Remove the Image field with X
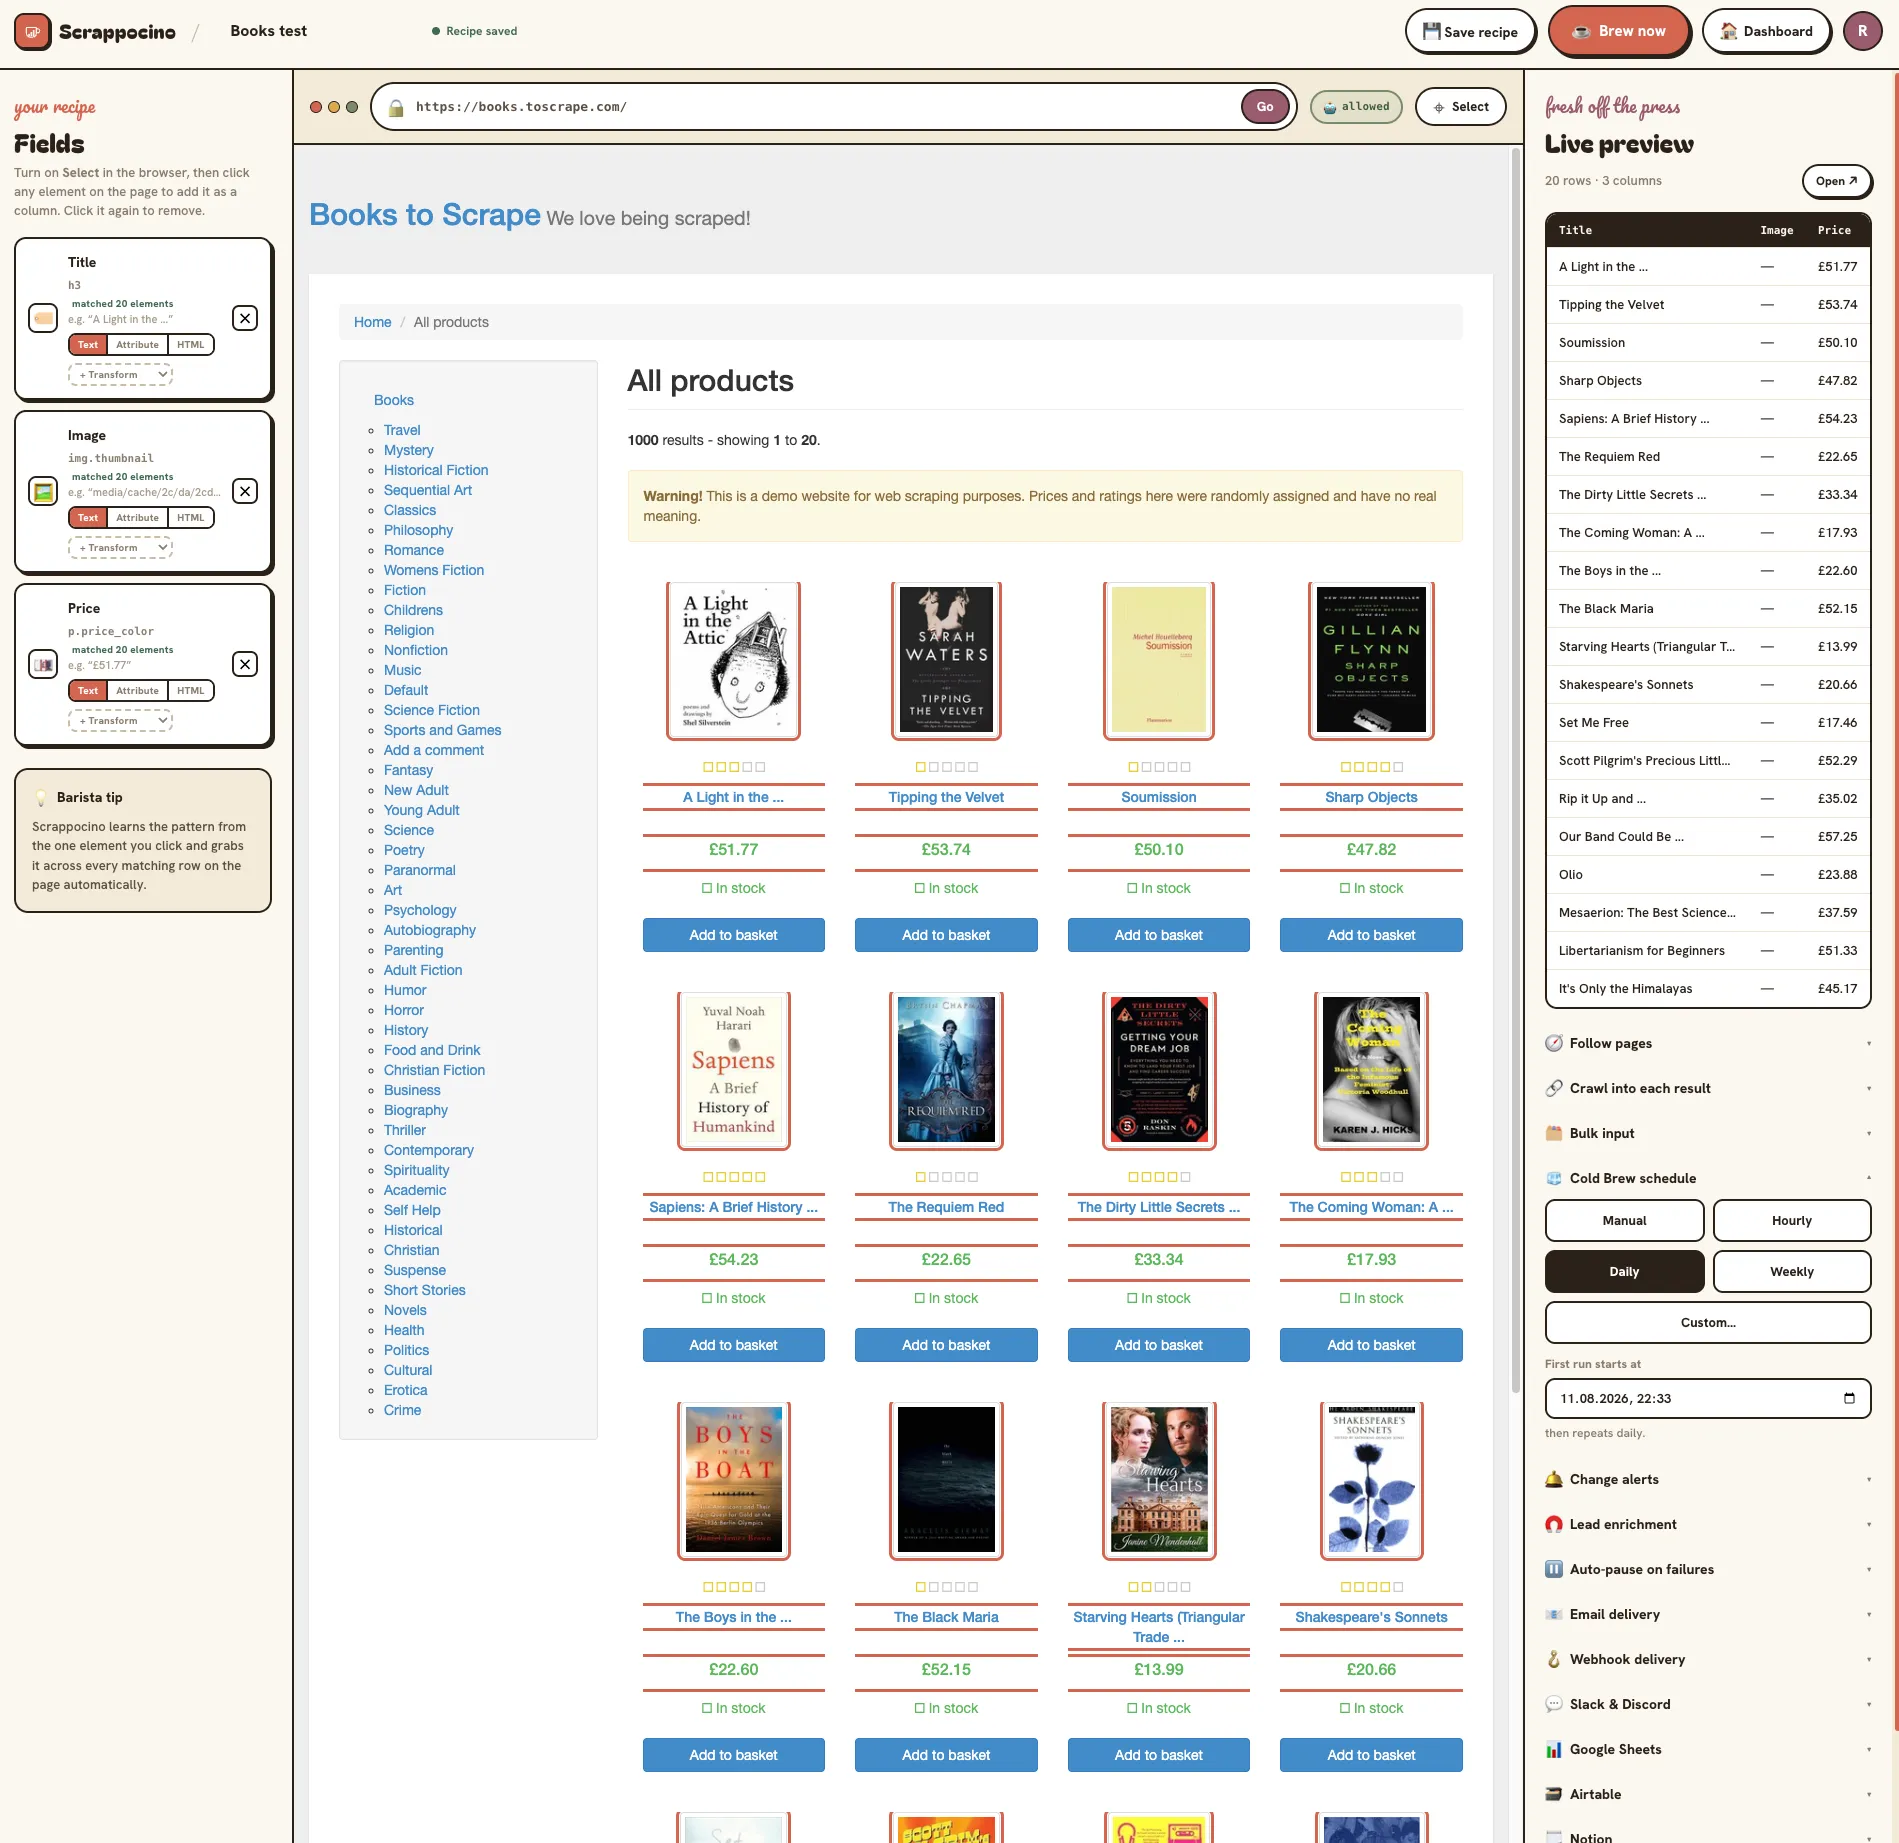 pyautogui.click(x=245, y=491)
